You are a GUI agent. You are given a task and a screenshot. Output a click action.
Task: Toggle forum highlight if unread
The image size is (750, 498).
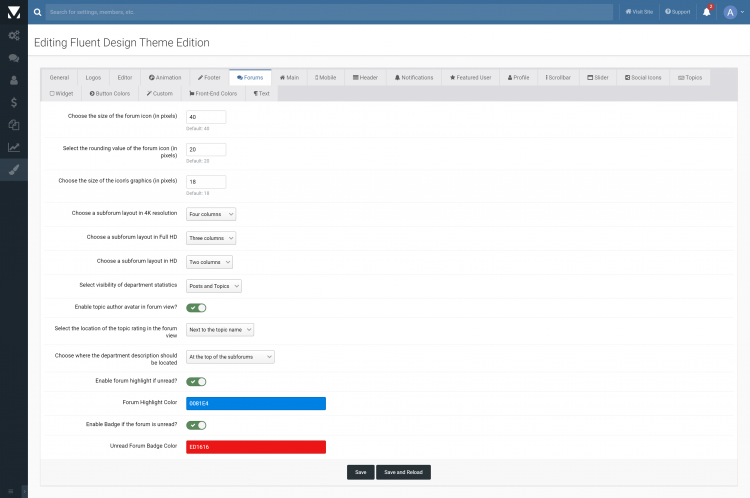(196, 382)
